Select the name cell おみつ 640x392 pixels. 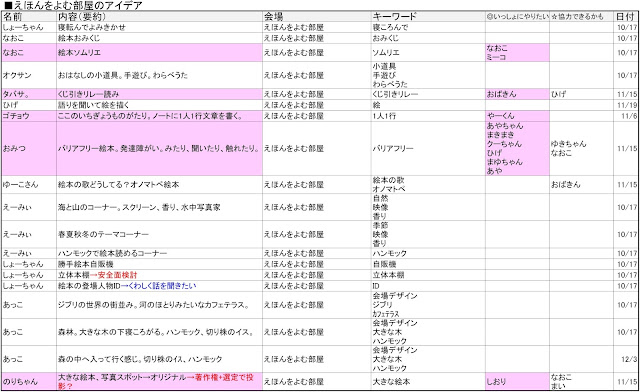point(29,149)
